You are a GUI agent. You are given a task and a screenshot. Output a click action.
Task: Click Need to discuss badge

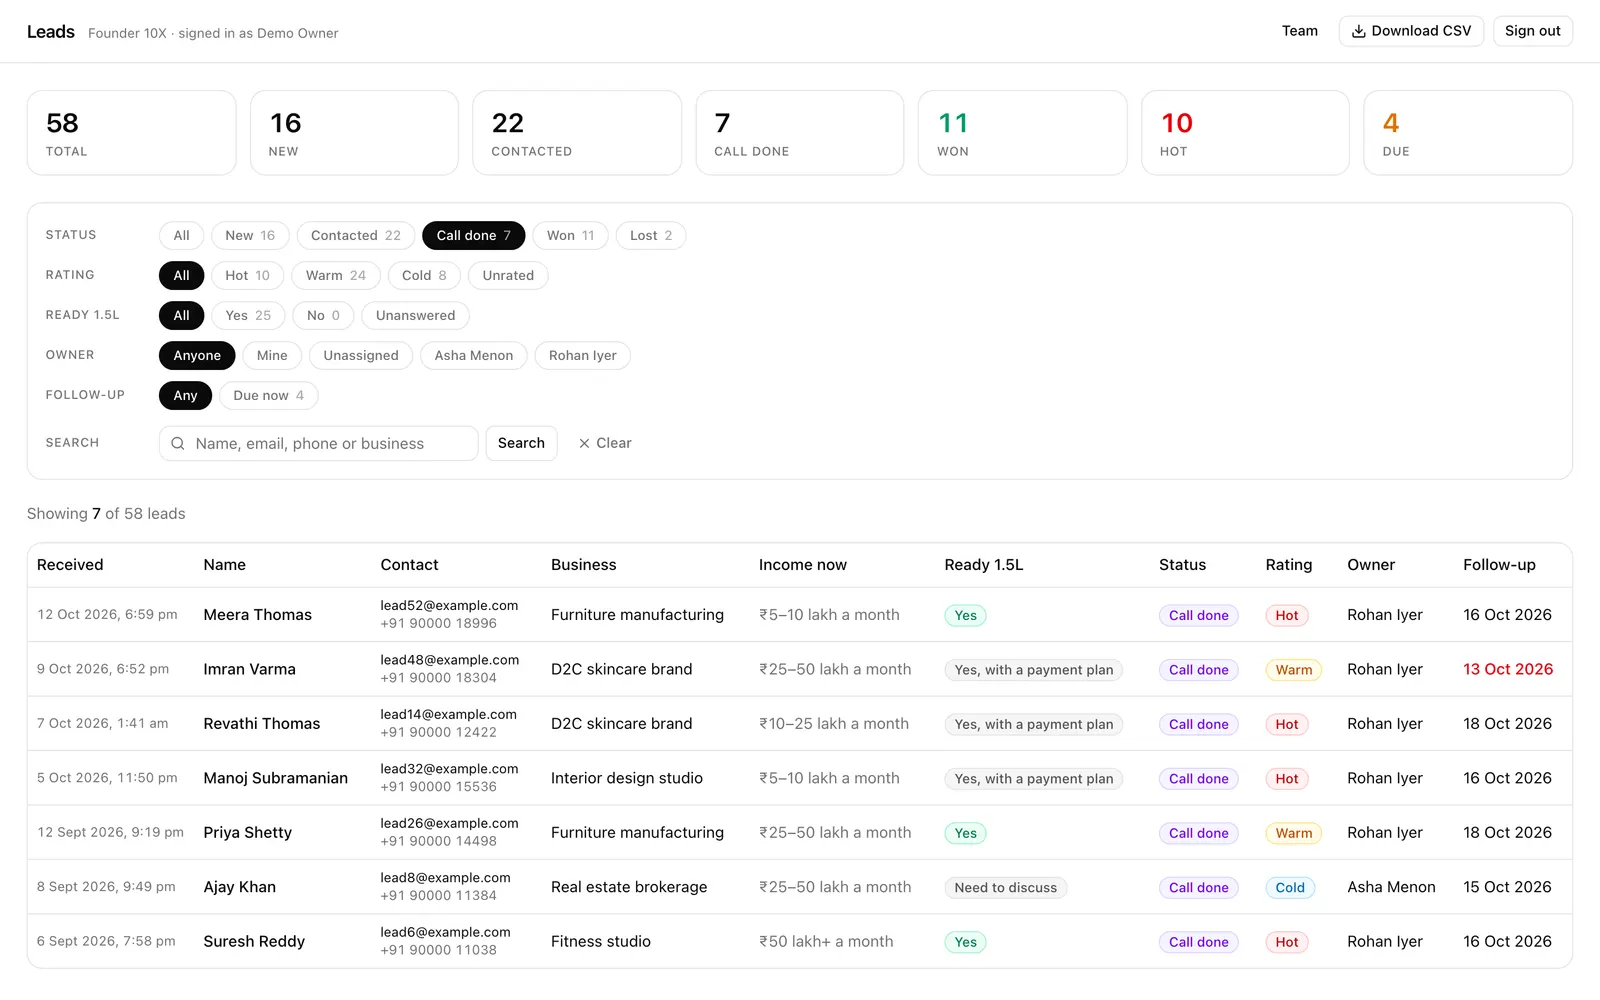[x=1006, y=887]
